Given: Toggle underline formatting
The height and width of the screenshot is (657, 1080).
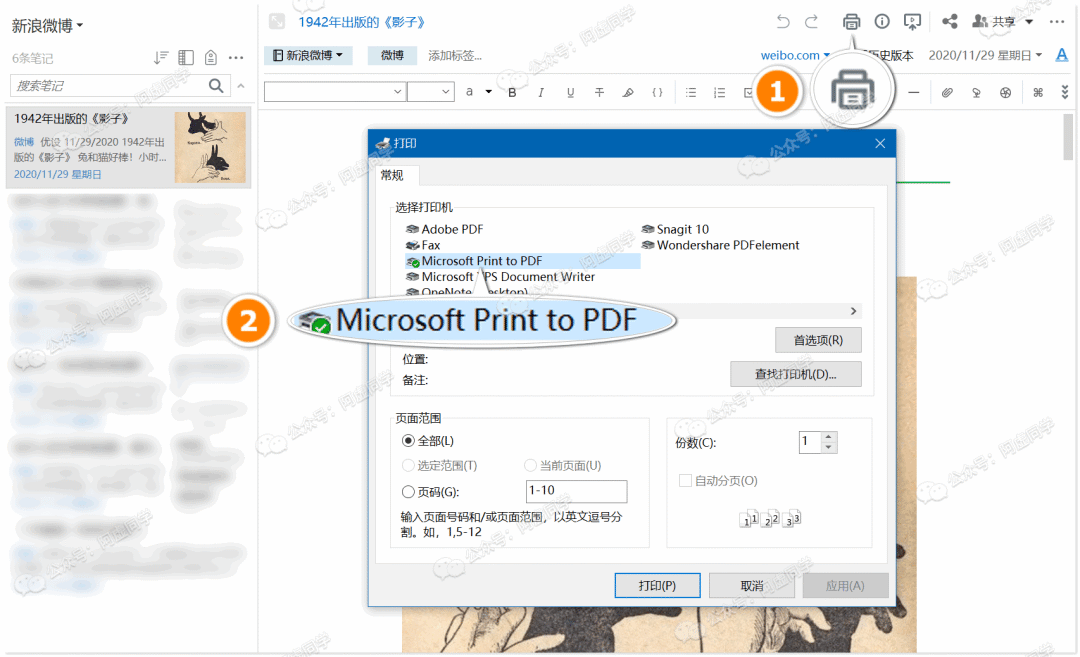Looking at the screenshot, I should click(570, 92).
